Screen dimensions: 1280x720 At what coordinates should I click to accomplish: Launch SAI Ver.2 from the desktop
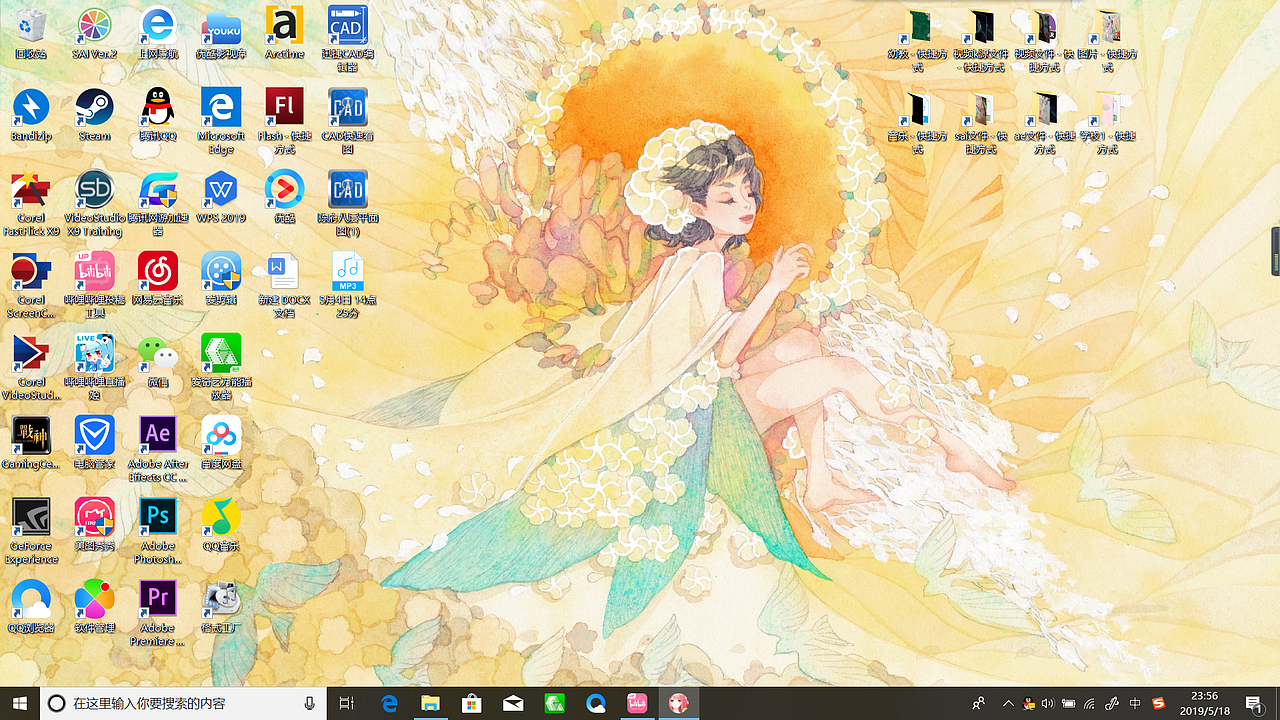click(x=95, y=33)
